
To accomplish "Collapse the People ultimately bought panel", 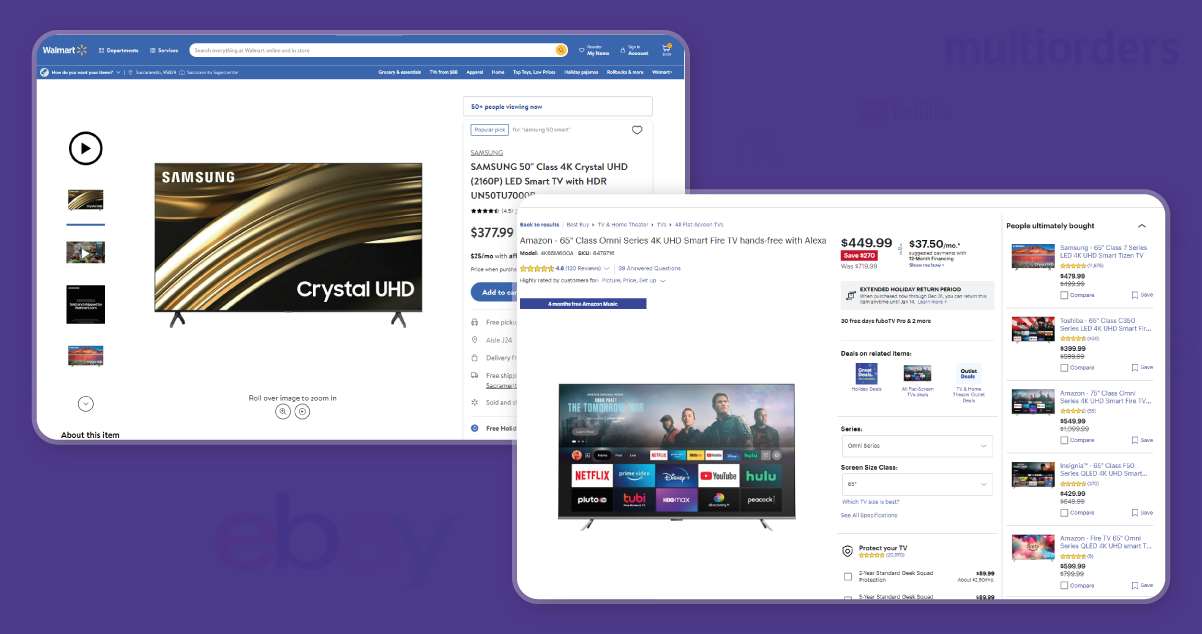I will coord(1142,226).
